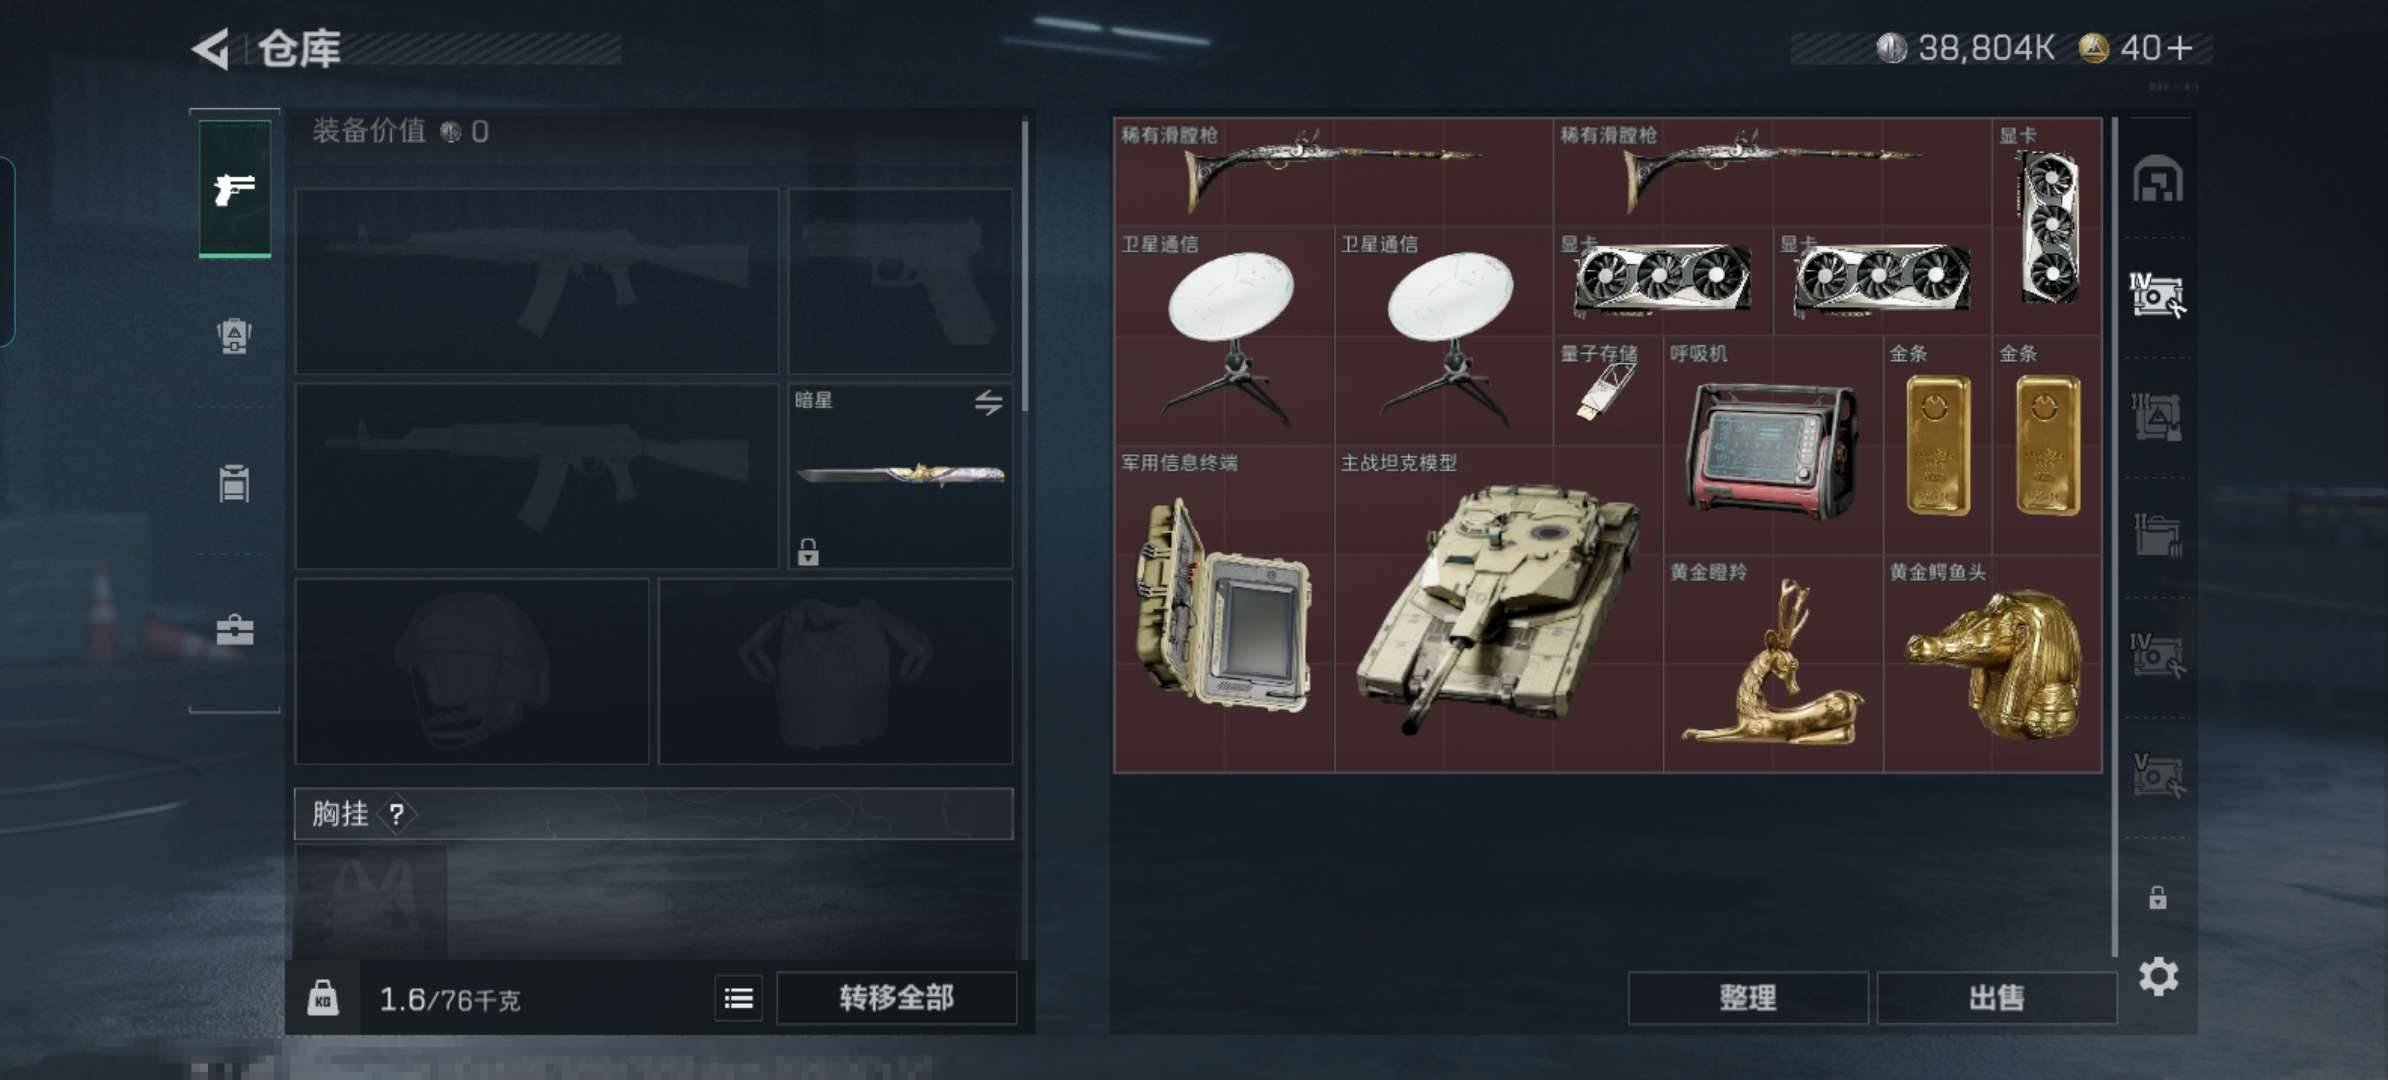The height and width of the screenshot is (1080, 2388).
Task: Select the main stash house icon
Action: click(2157, 179)
